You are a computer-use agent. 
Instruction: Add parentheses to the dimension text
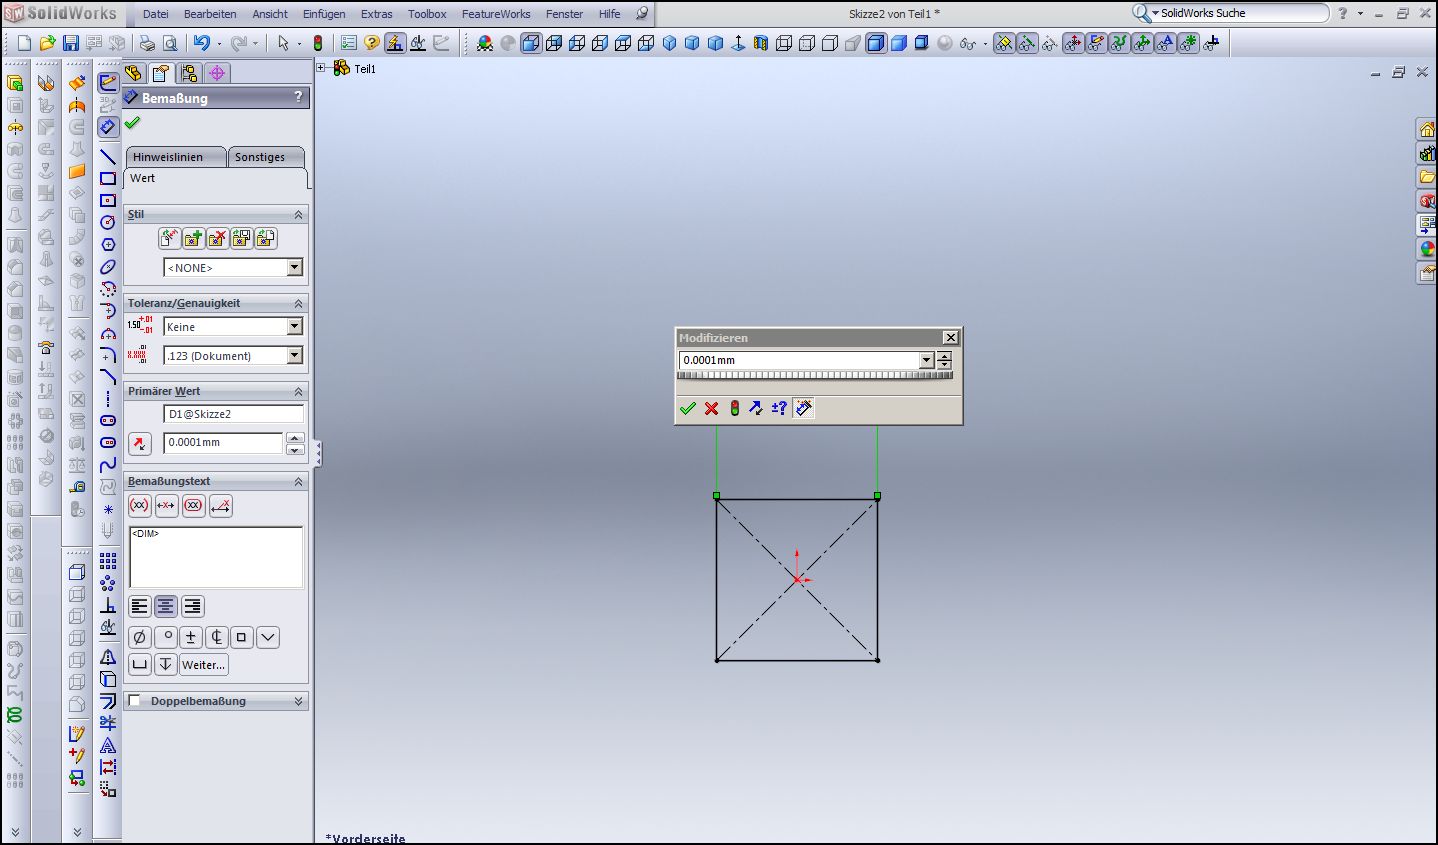coord(139,505)
